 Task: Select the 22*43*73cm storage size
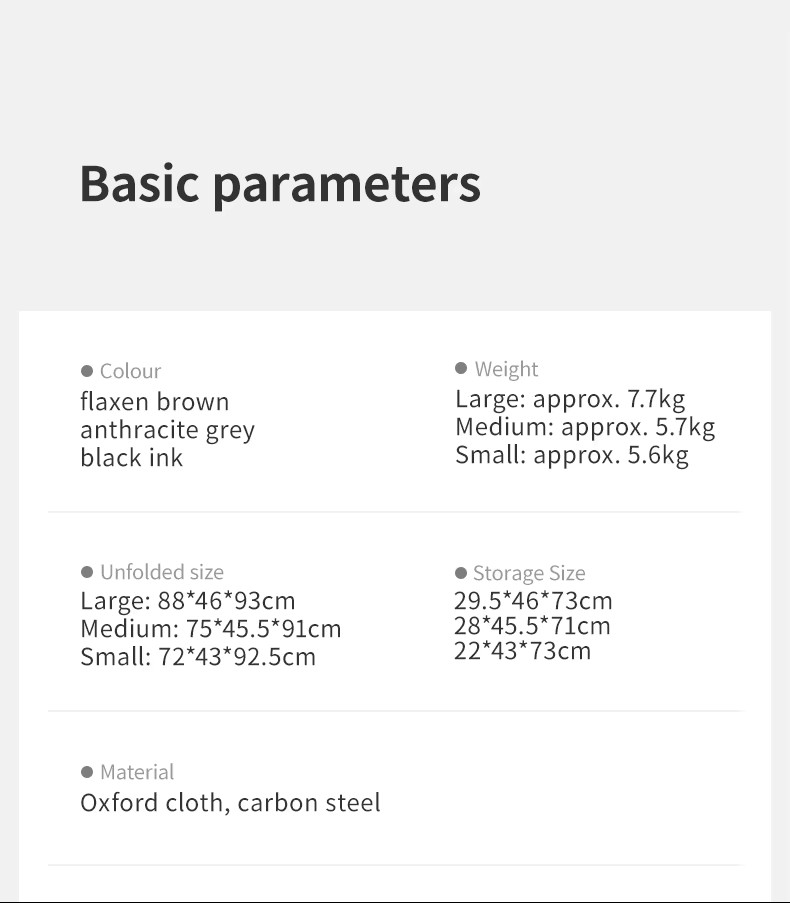point(523,651)
